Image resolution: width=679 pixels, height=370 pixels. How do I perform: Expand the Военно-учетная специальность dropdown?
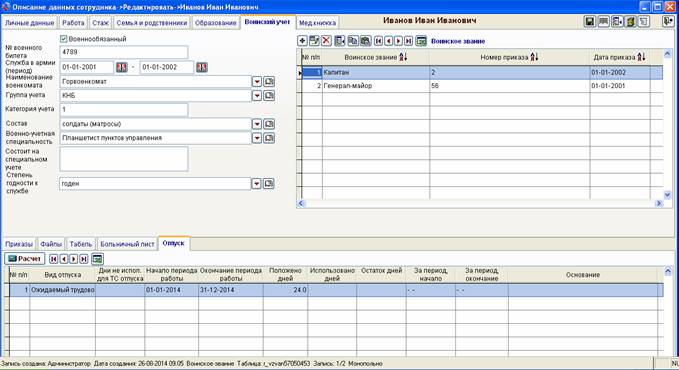(257, 138)
